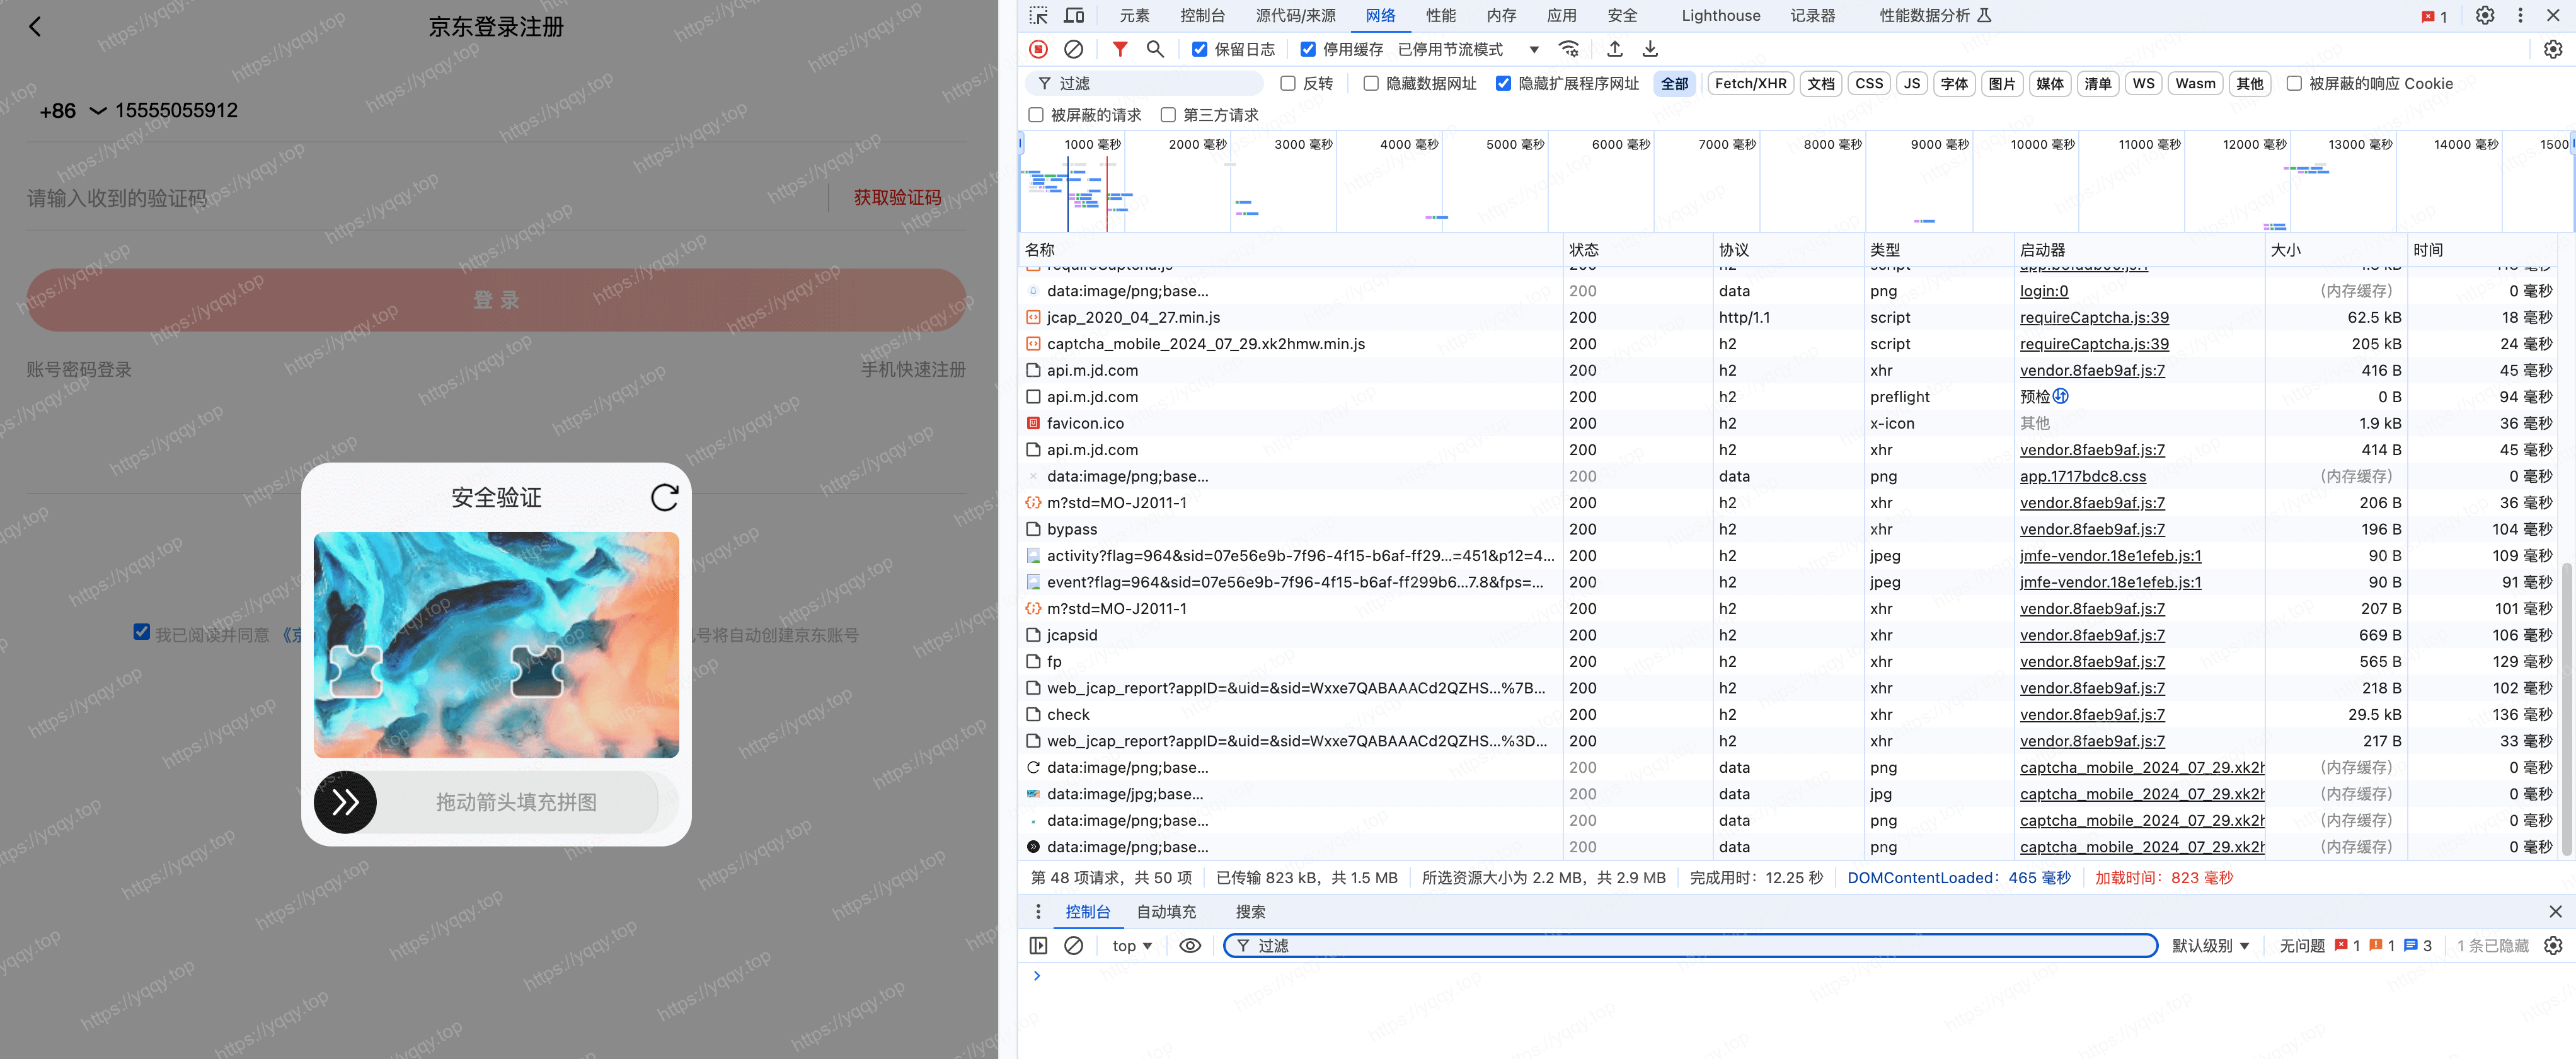Open 手机快速注册 link
The width and height of the screenshot is (2576, 1059).
coord(913,370)
